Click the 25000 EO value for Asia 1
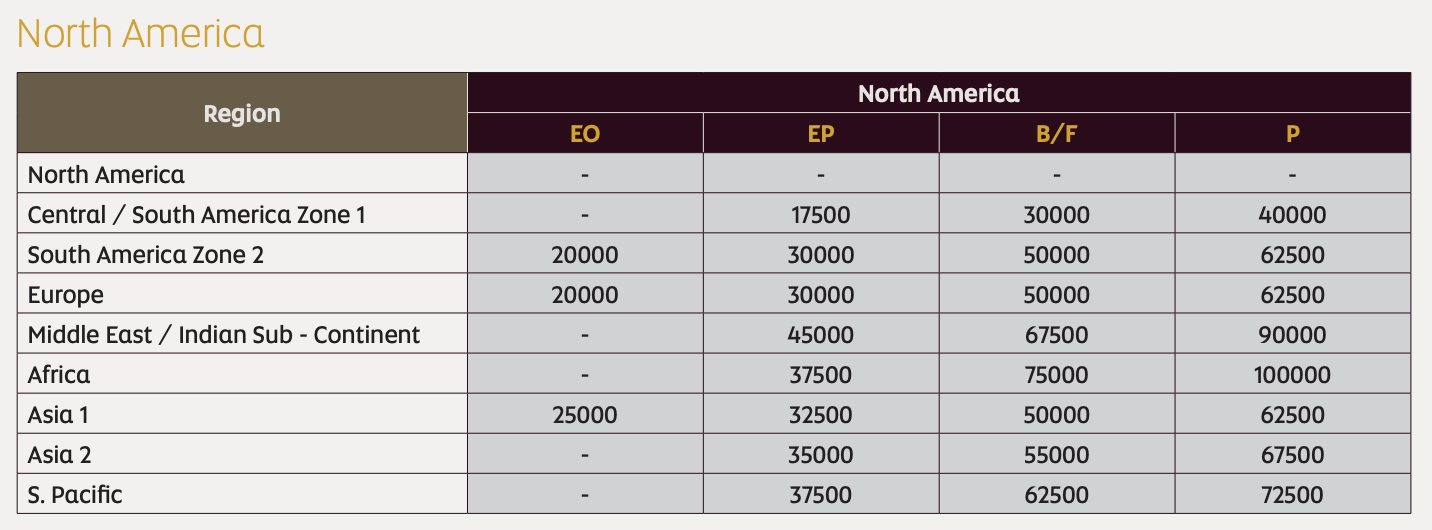Image resolution: width=1432 pixels, height=530 pixels. 584,415
